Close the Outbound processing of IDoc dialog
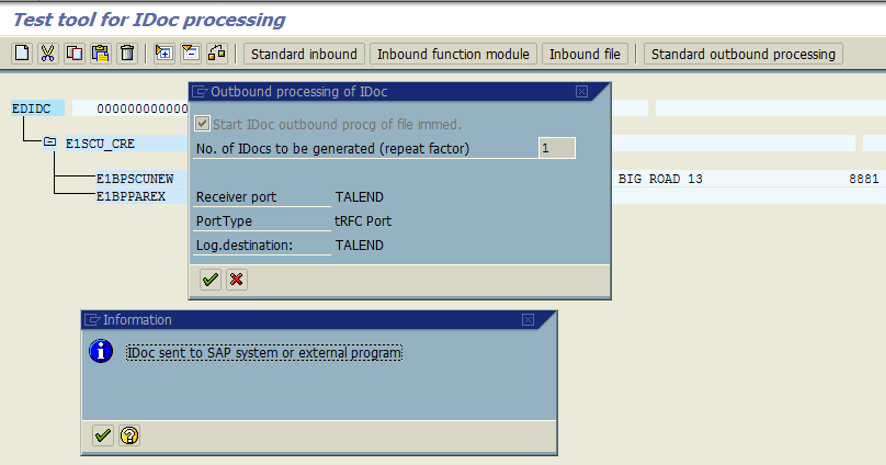Viewport: 886px width, 465px height. 582,92
